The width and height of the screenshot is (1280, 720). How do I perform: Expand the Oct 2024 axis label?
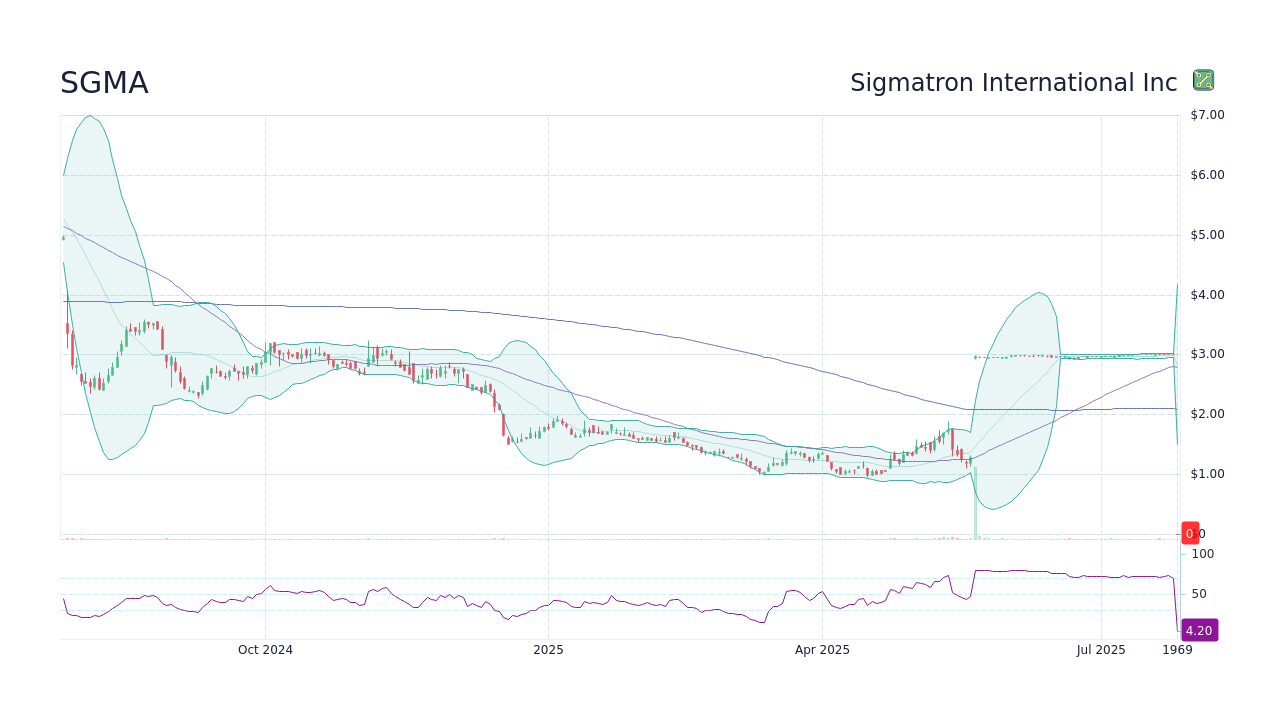point(267,650)
